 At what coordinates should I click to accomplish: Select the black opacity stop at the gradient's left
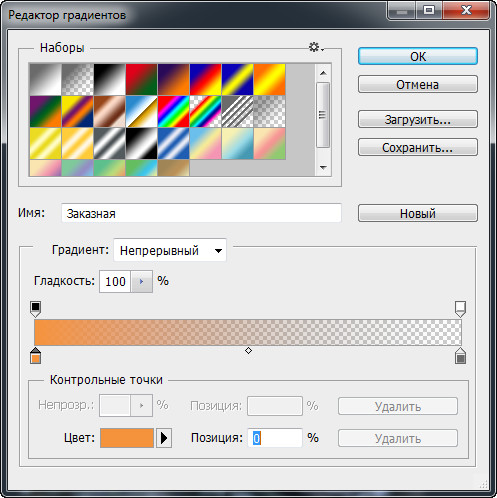(36, 309)
